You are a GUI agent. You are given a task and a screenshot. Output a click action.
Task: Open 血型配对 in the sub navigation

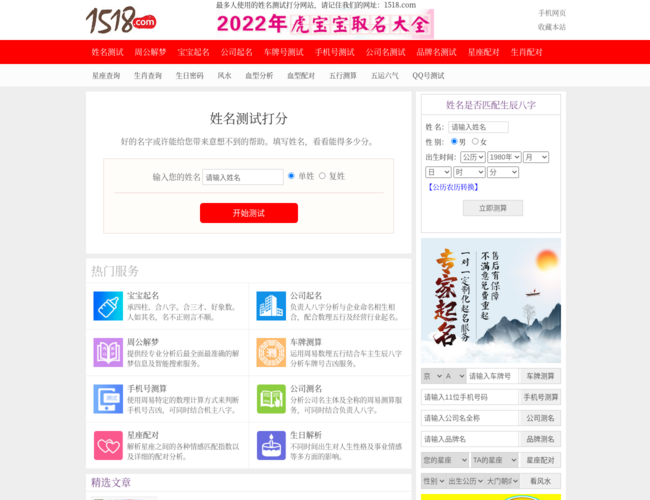click(301, 75)
